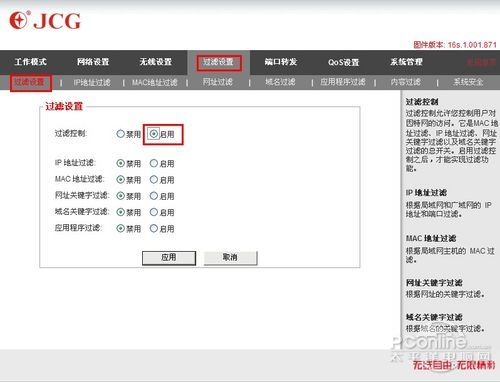
Task: Open the 工作模式 main menu
Action: [x=30, y=62]
